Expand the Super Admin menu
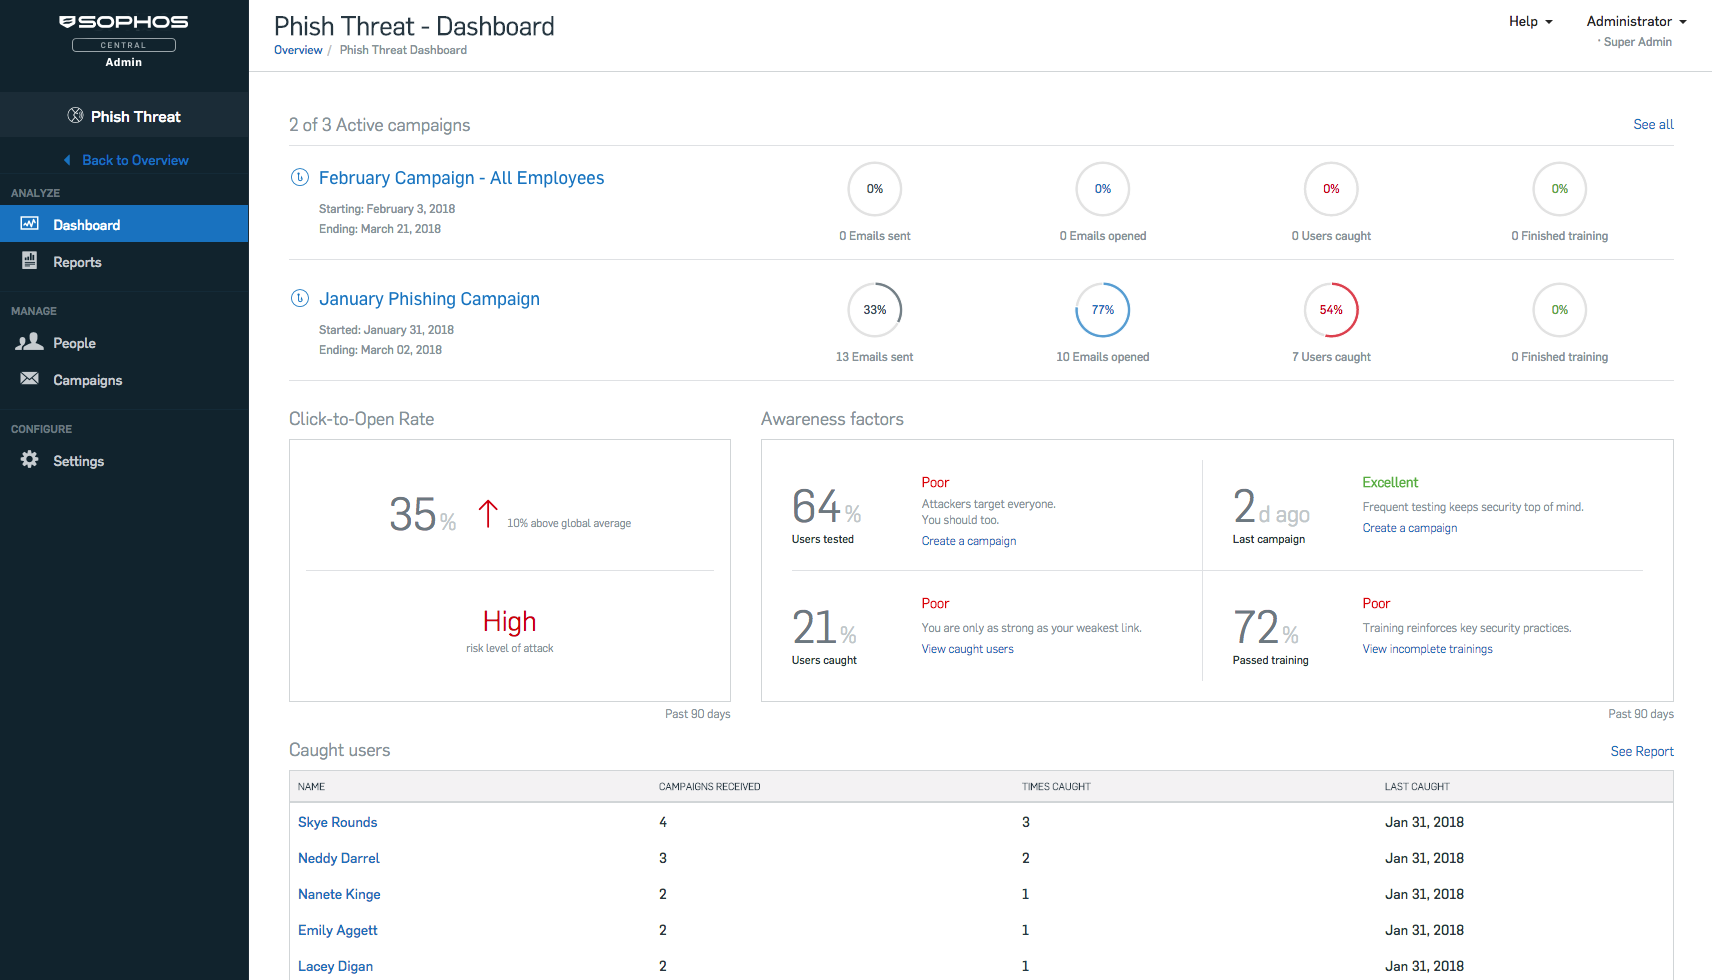 pyautogui.click(x=1637, y=42)
